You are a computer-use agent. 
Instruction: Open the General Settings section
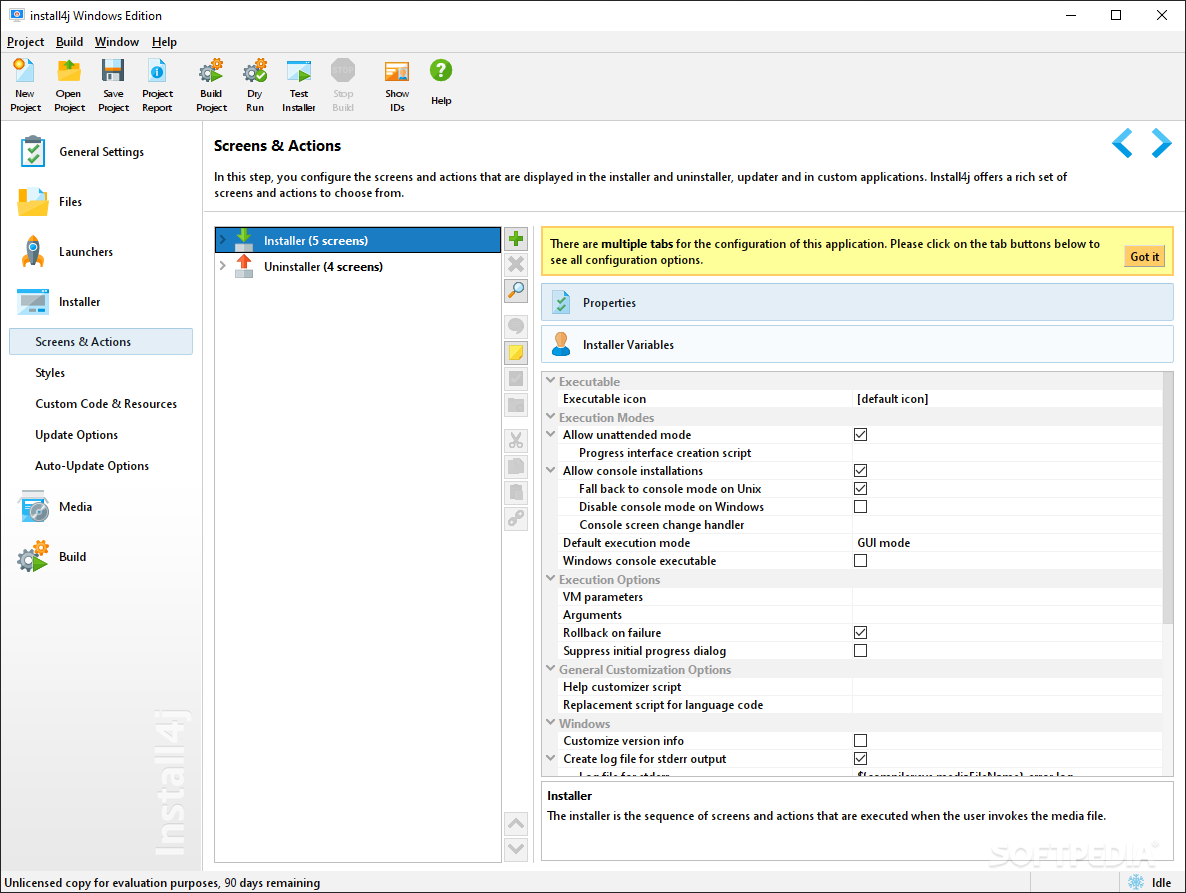101,152
